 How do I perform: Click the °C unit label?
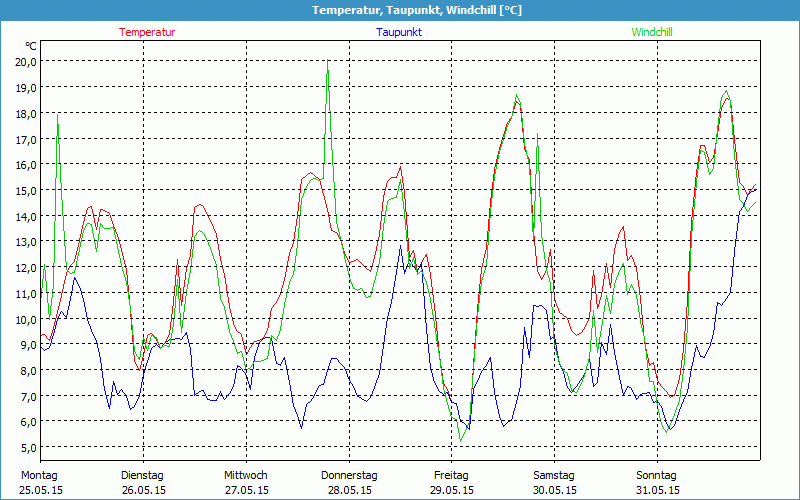[x=30, y=46]
